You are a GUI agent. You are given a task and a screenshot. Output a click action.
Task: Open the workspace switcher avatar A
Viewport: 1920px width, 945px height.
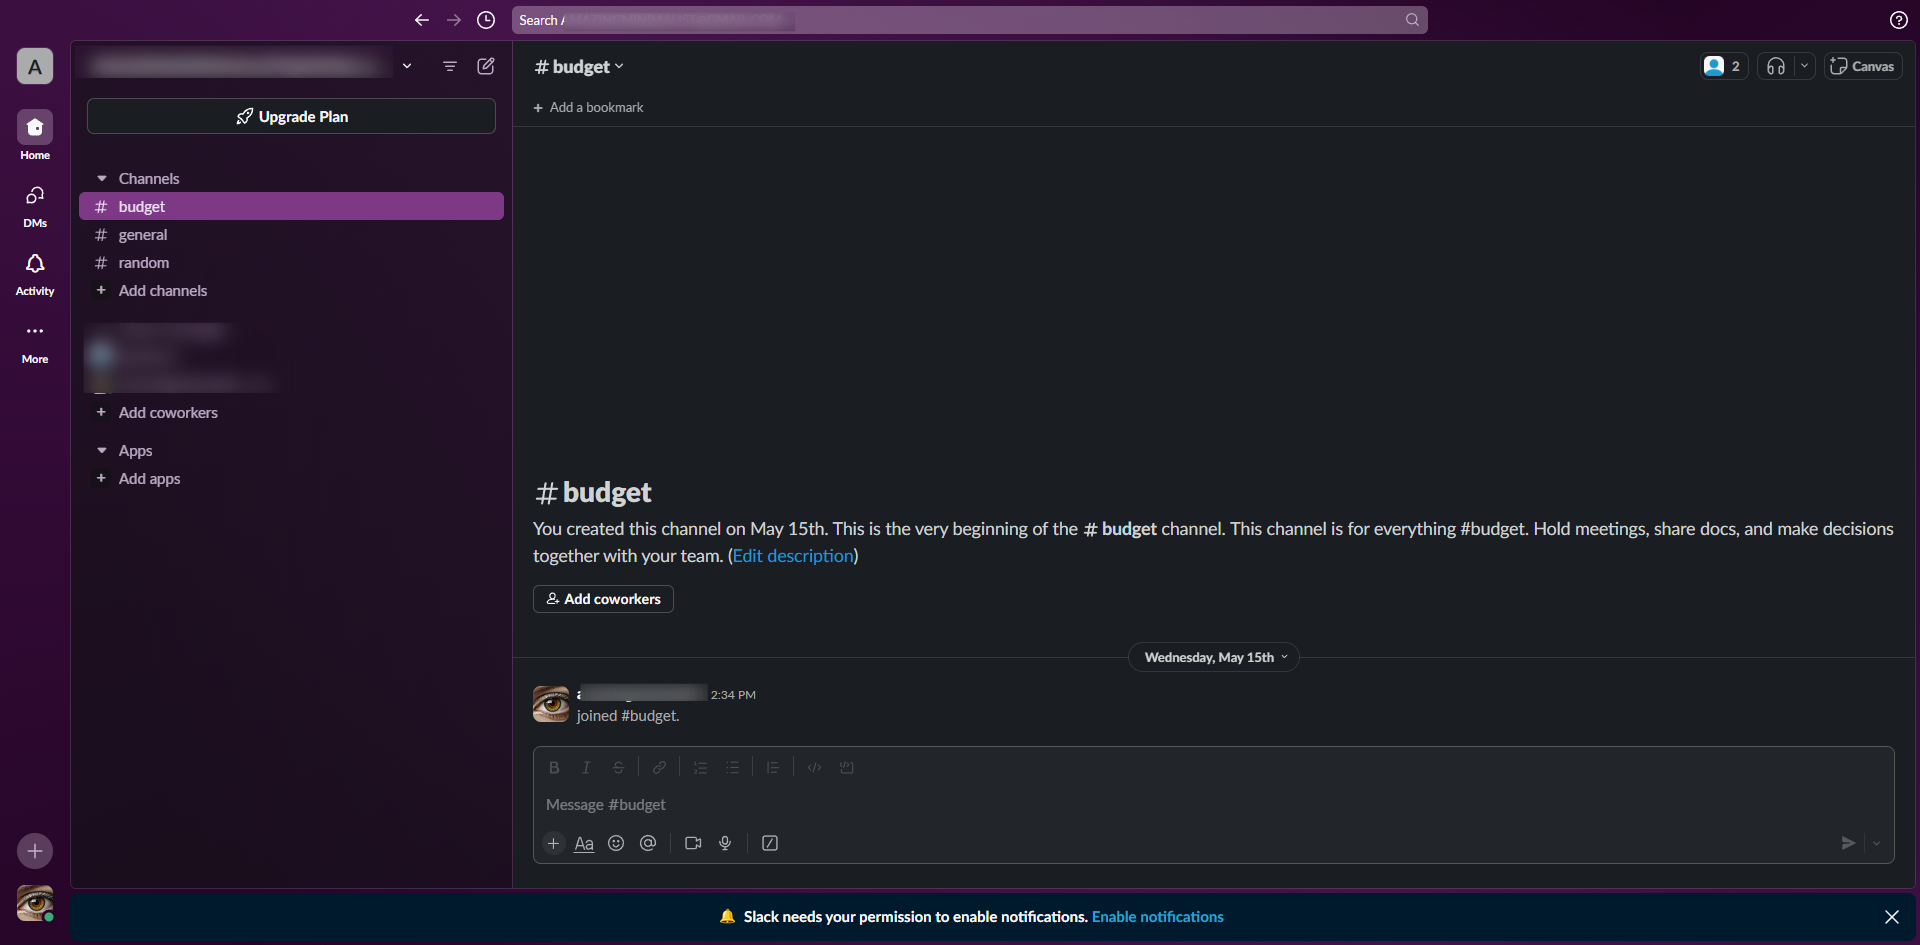(35, 66)
